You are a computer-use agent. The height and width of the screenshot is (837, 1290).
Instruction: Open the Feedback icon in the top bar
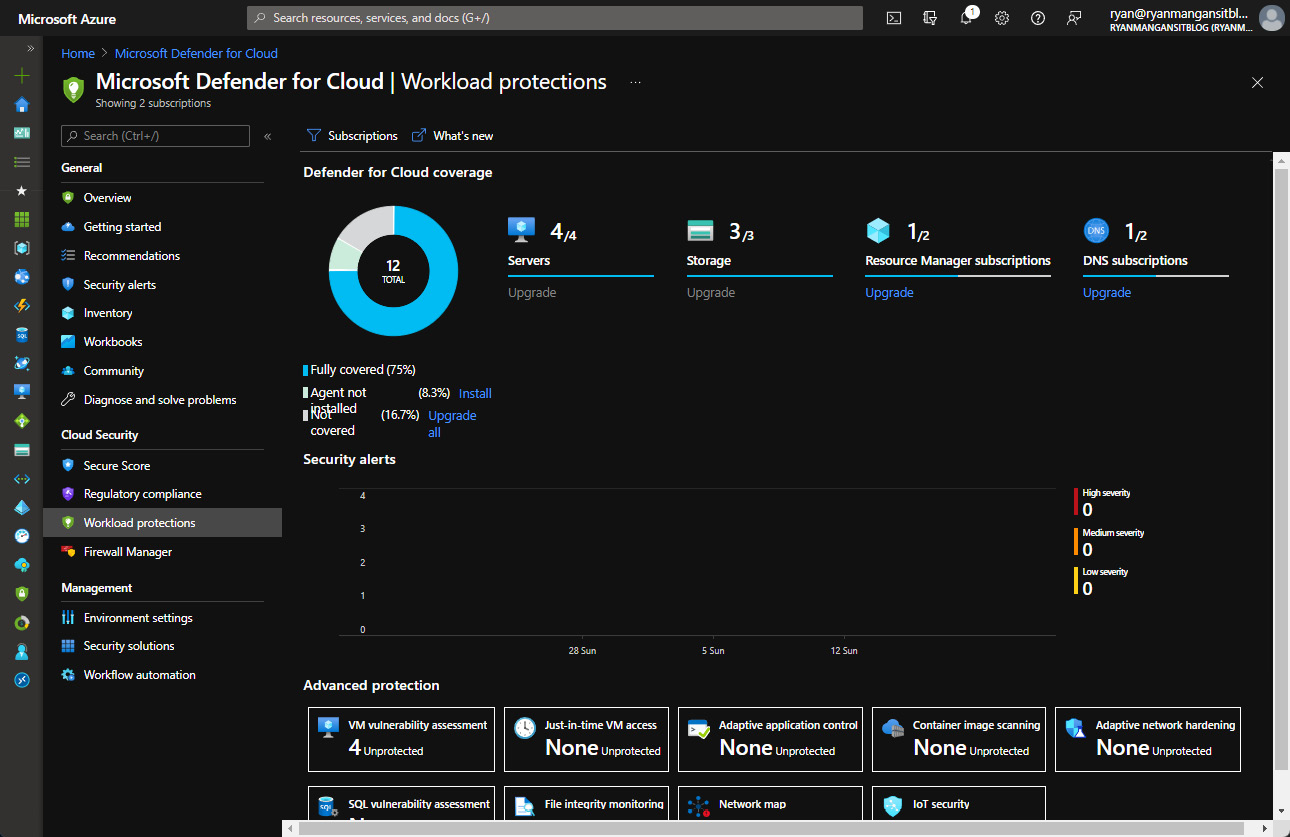(1074, 18)
